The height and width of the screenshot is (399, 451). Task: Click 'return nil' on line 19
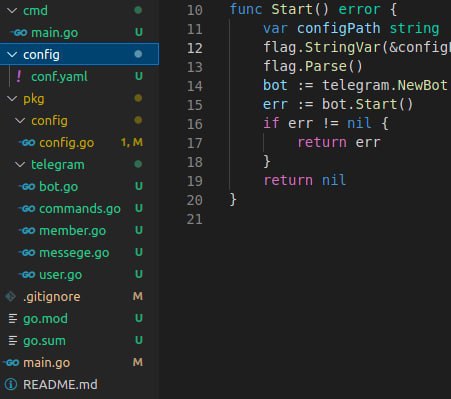coord(305,180)
